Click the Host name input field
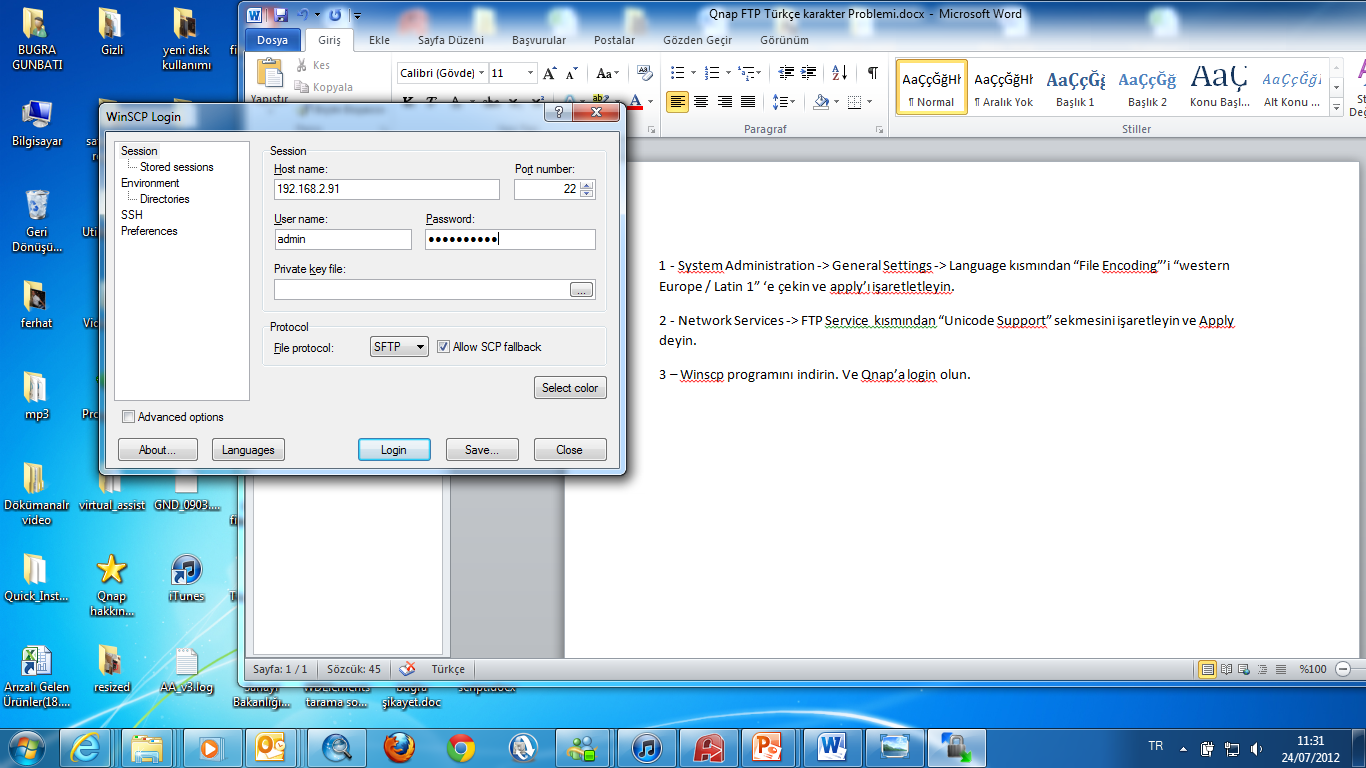Viewport: 1366px width, 768px height. click(386, 189)
